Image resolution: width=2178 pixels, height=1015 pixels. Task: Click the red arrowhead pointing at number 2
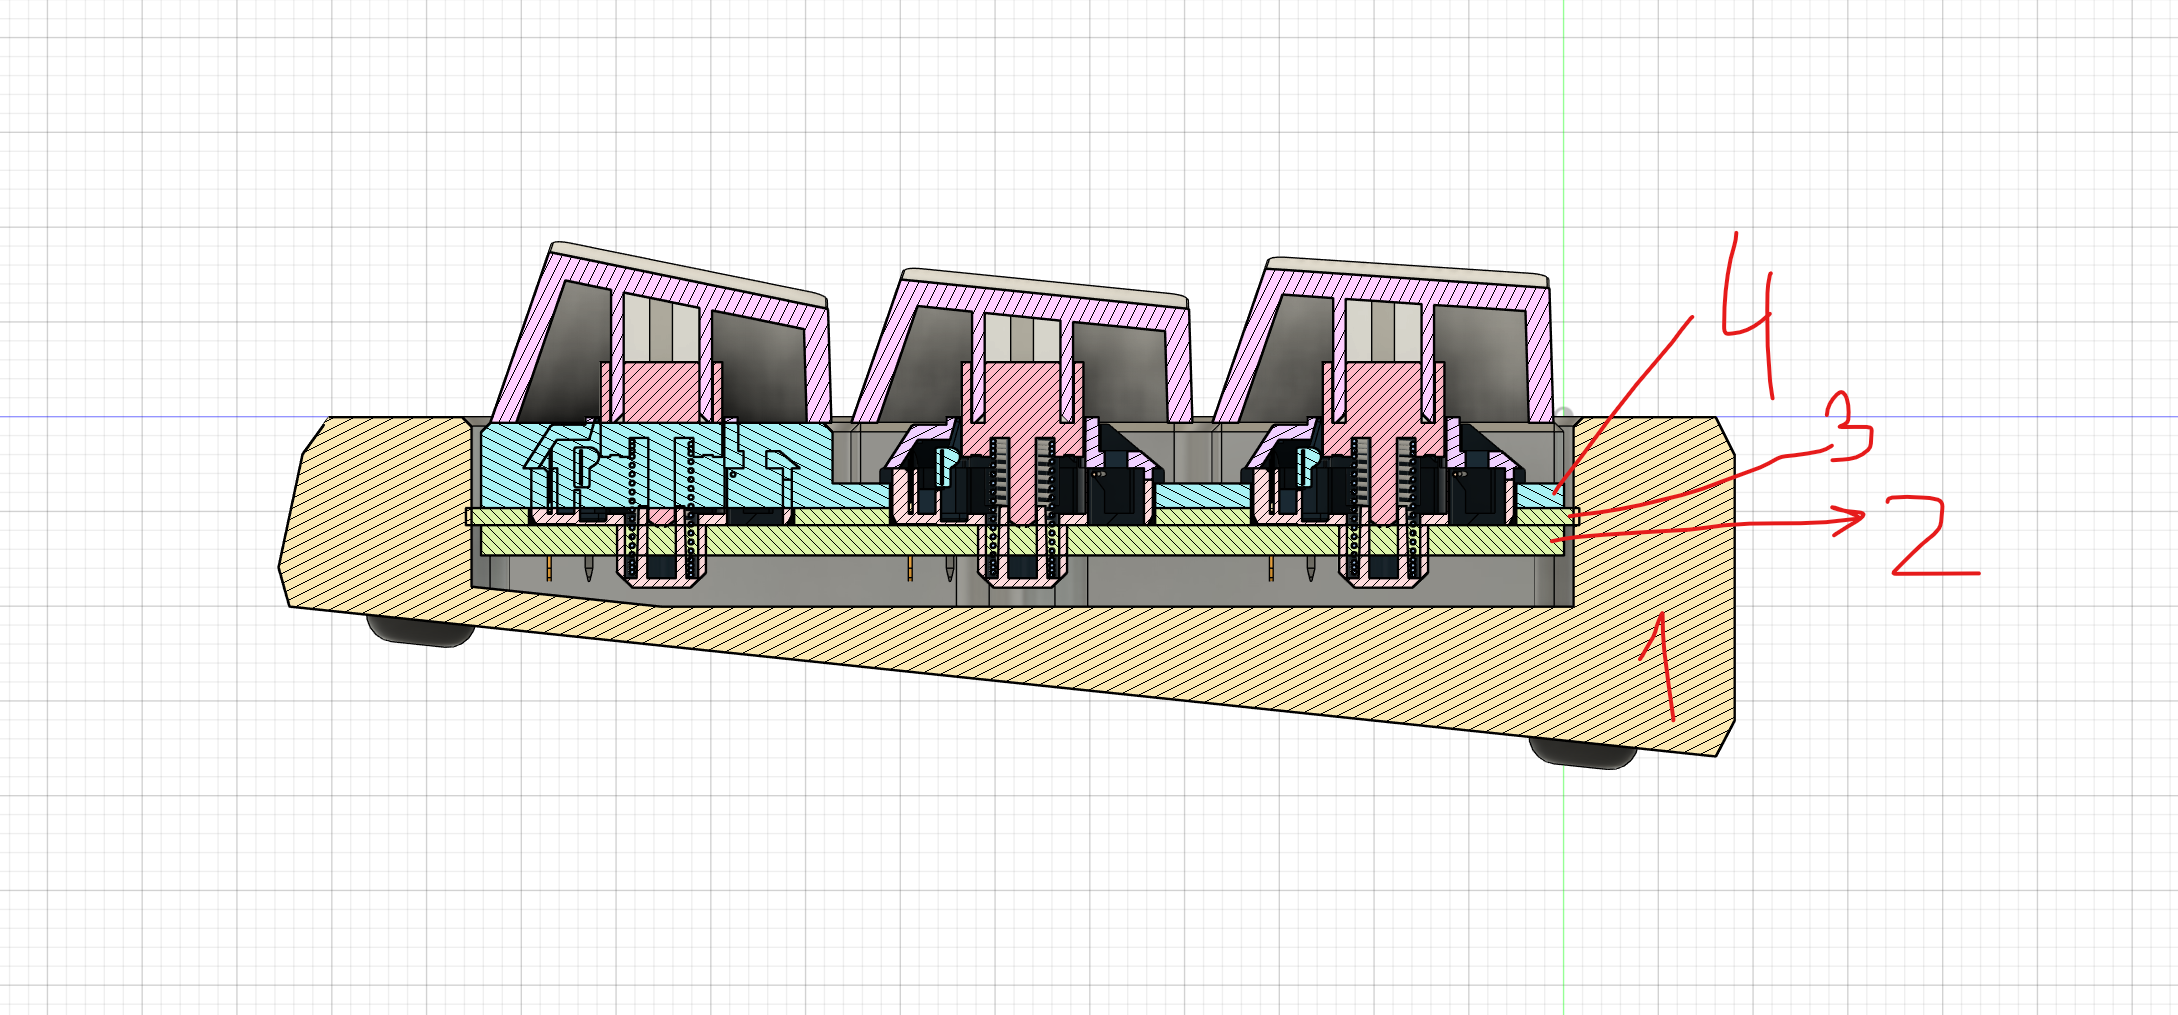tap(1855, 518)
